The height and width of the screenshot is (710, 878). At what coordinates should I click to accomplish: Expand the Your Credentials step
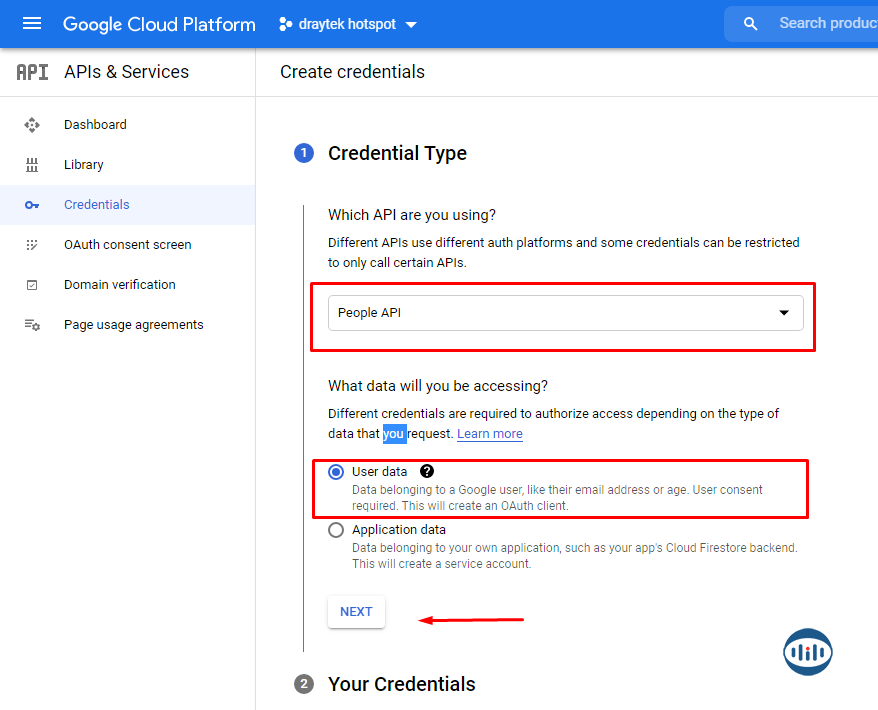tap(401, 684)
